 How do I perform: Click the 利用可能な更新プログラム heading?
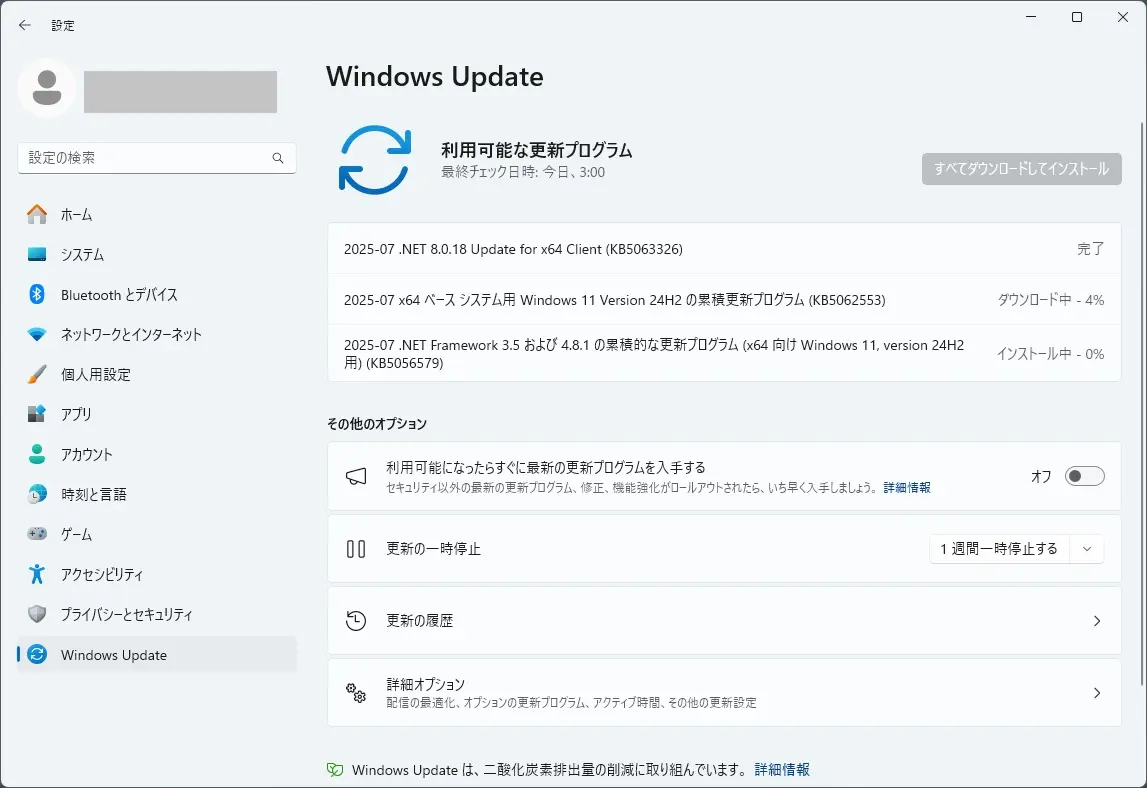[x=536, y=150]
